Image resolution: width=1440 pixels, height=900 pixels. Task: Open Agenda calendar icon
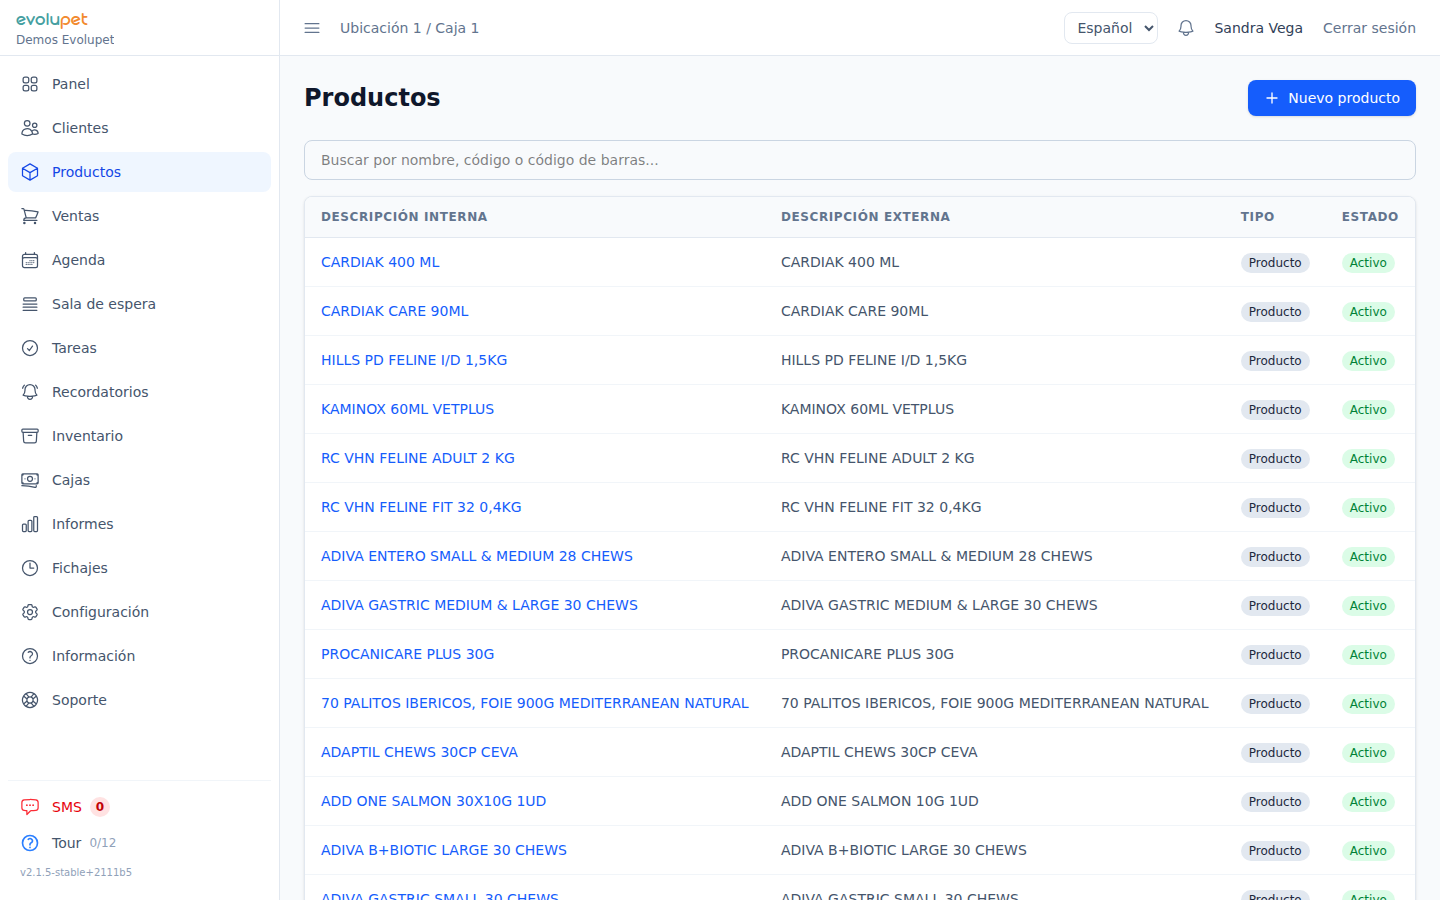(x=30, y=260)
